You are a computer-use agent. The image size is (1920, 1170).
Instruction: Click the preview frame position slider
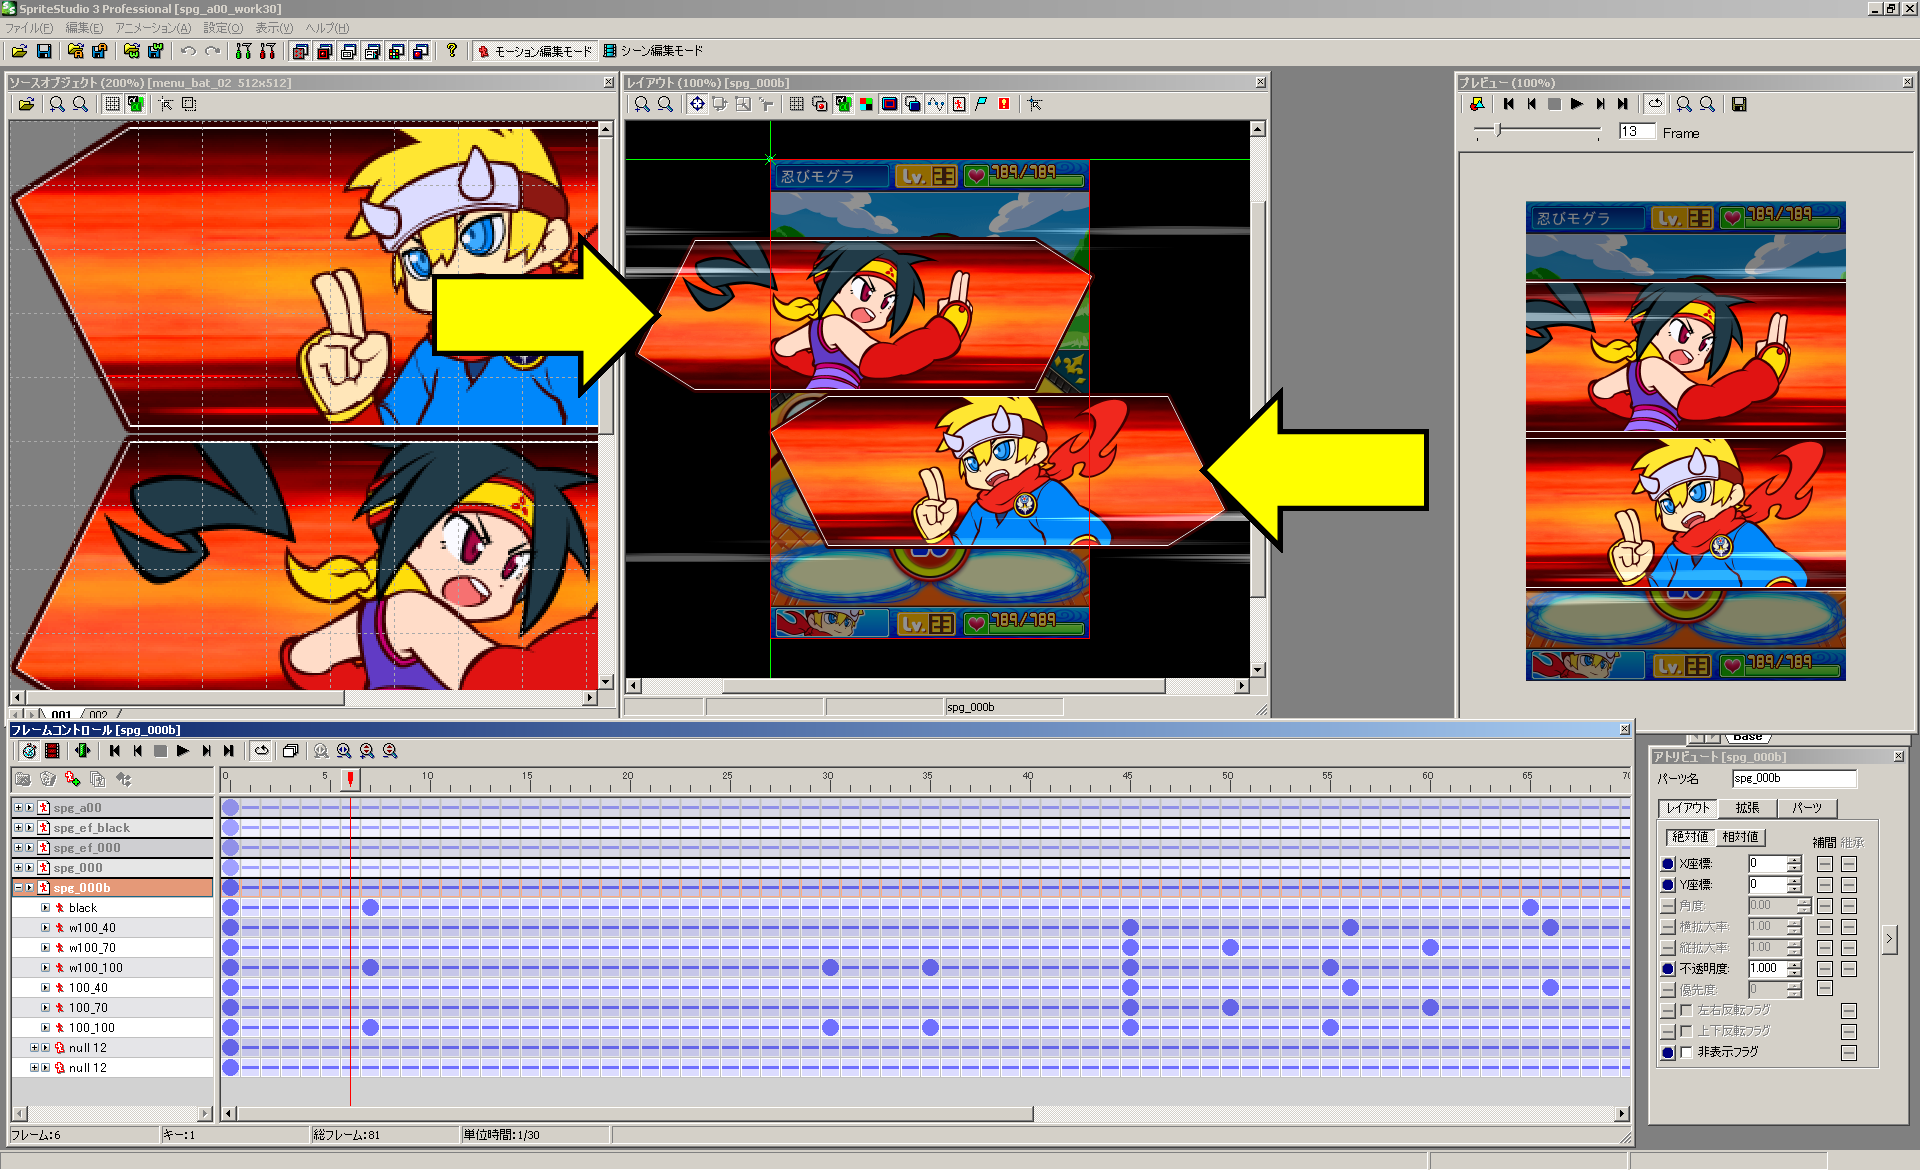(x=1498, y=131)
